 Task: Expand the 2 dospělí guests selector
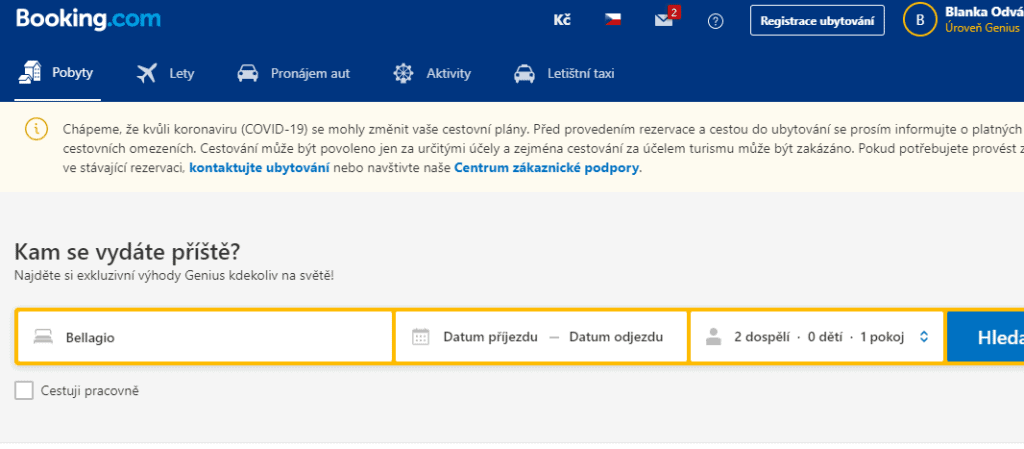coord(817,337)
